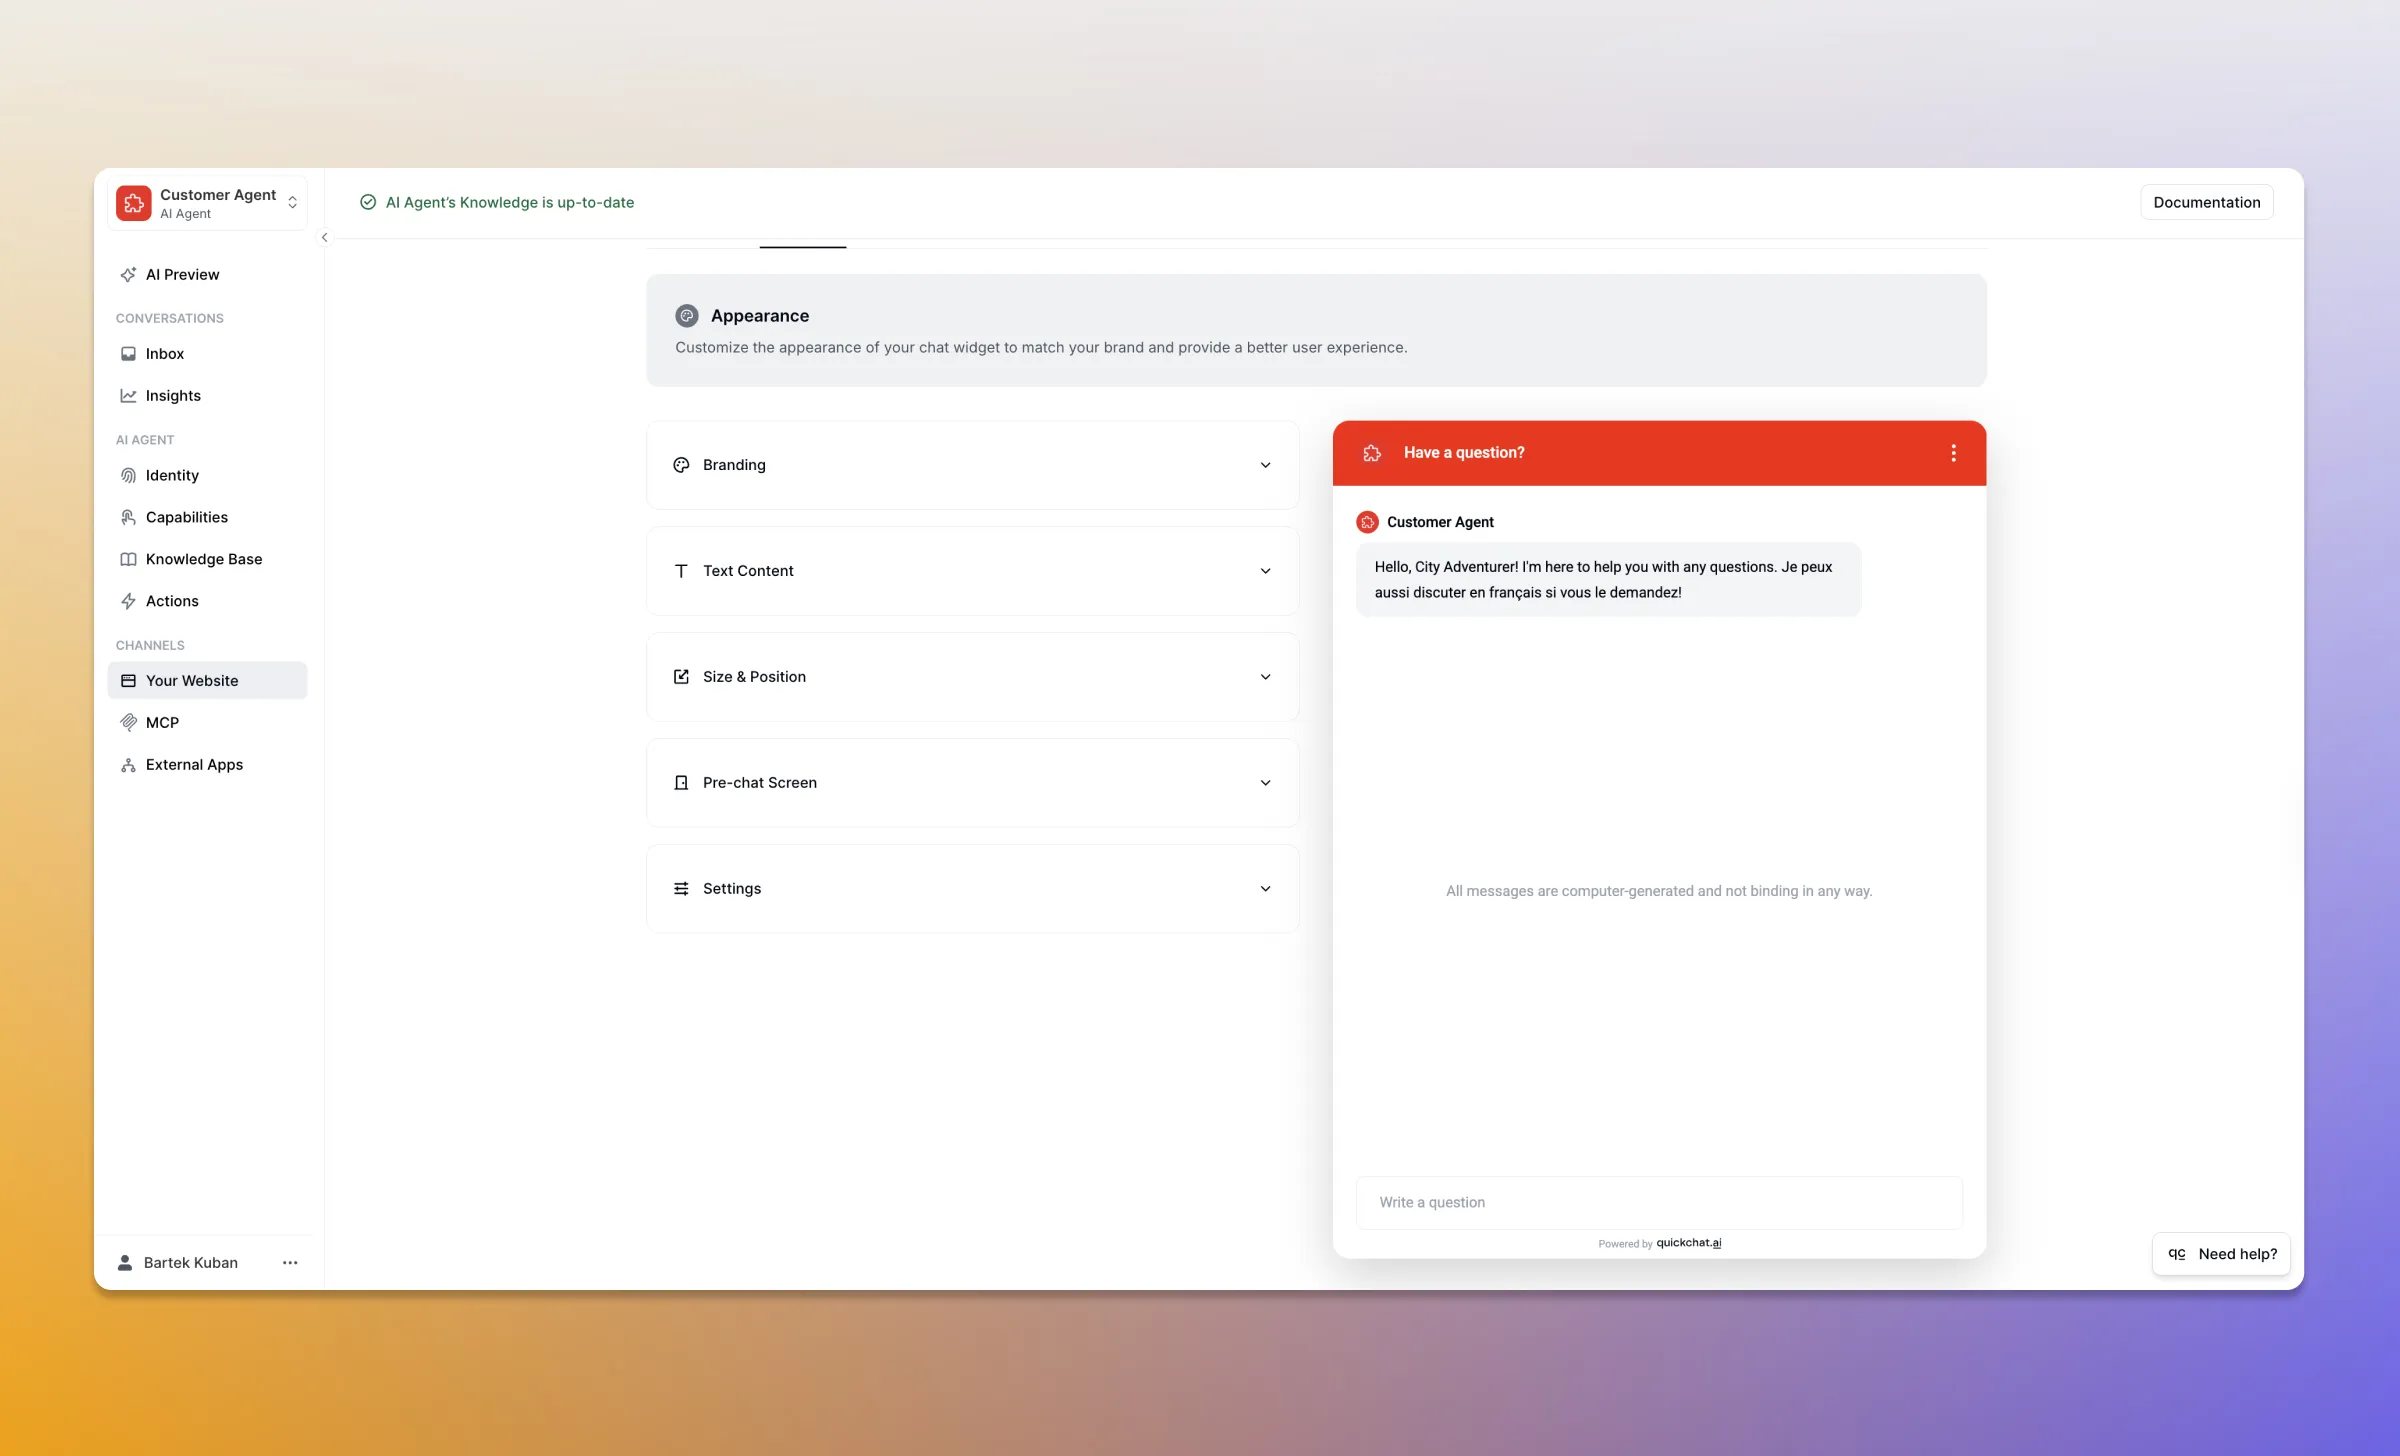Click the quickchat.ai link

1688,1243
